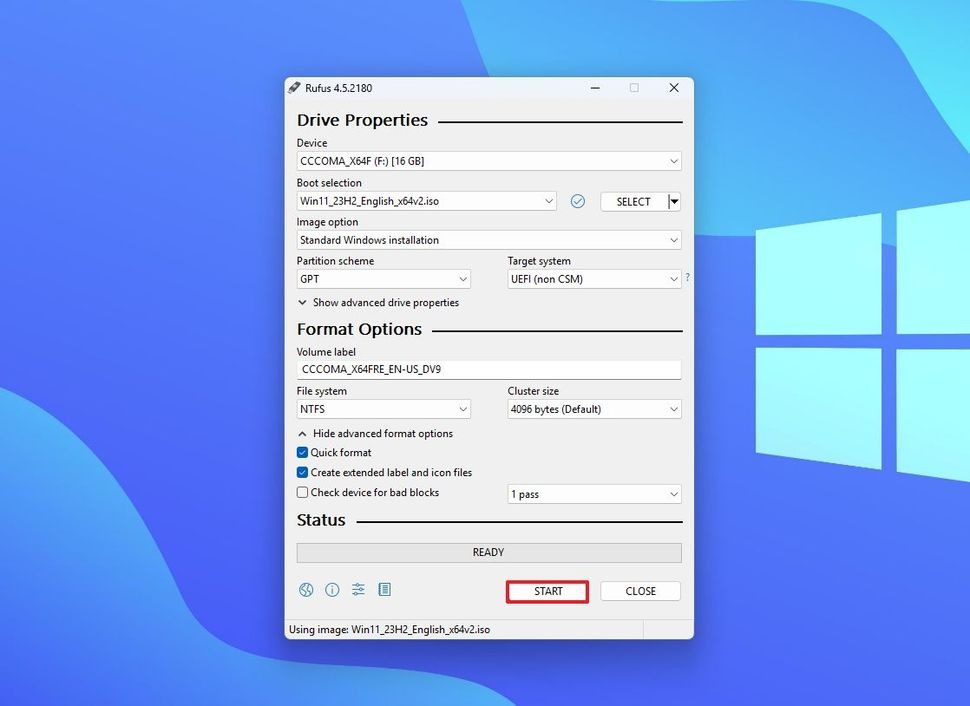The image size is (970, 706).
Task: Open the Cluster size dropdown
Action: [594, 409]
